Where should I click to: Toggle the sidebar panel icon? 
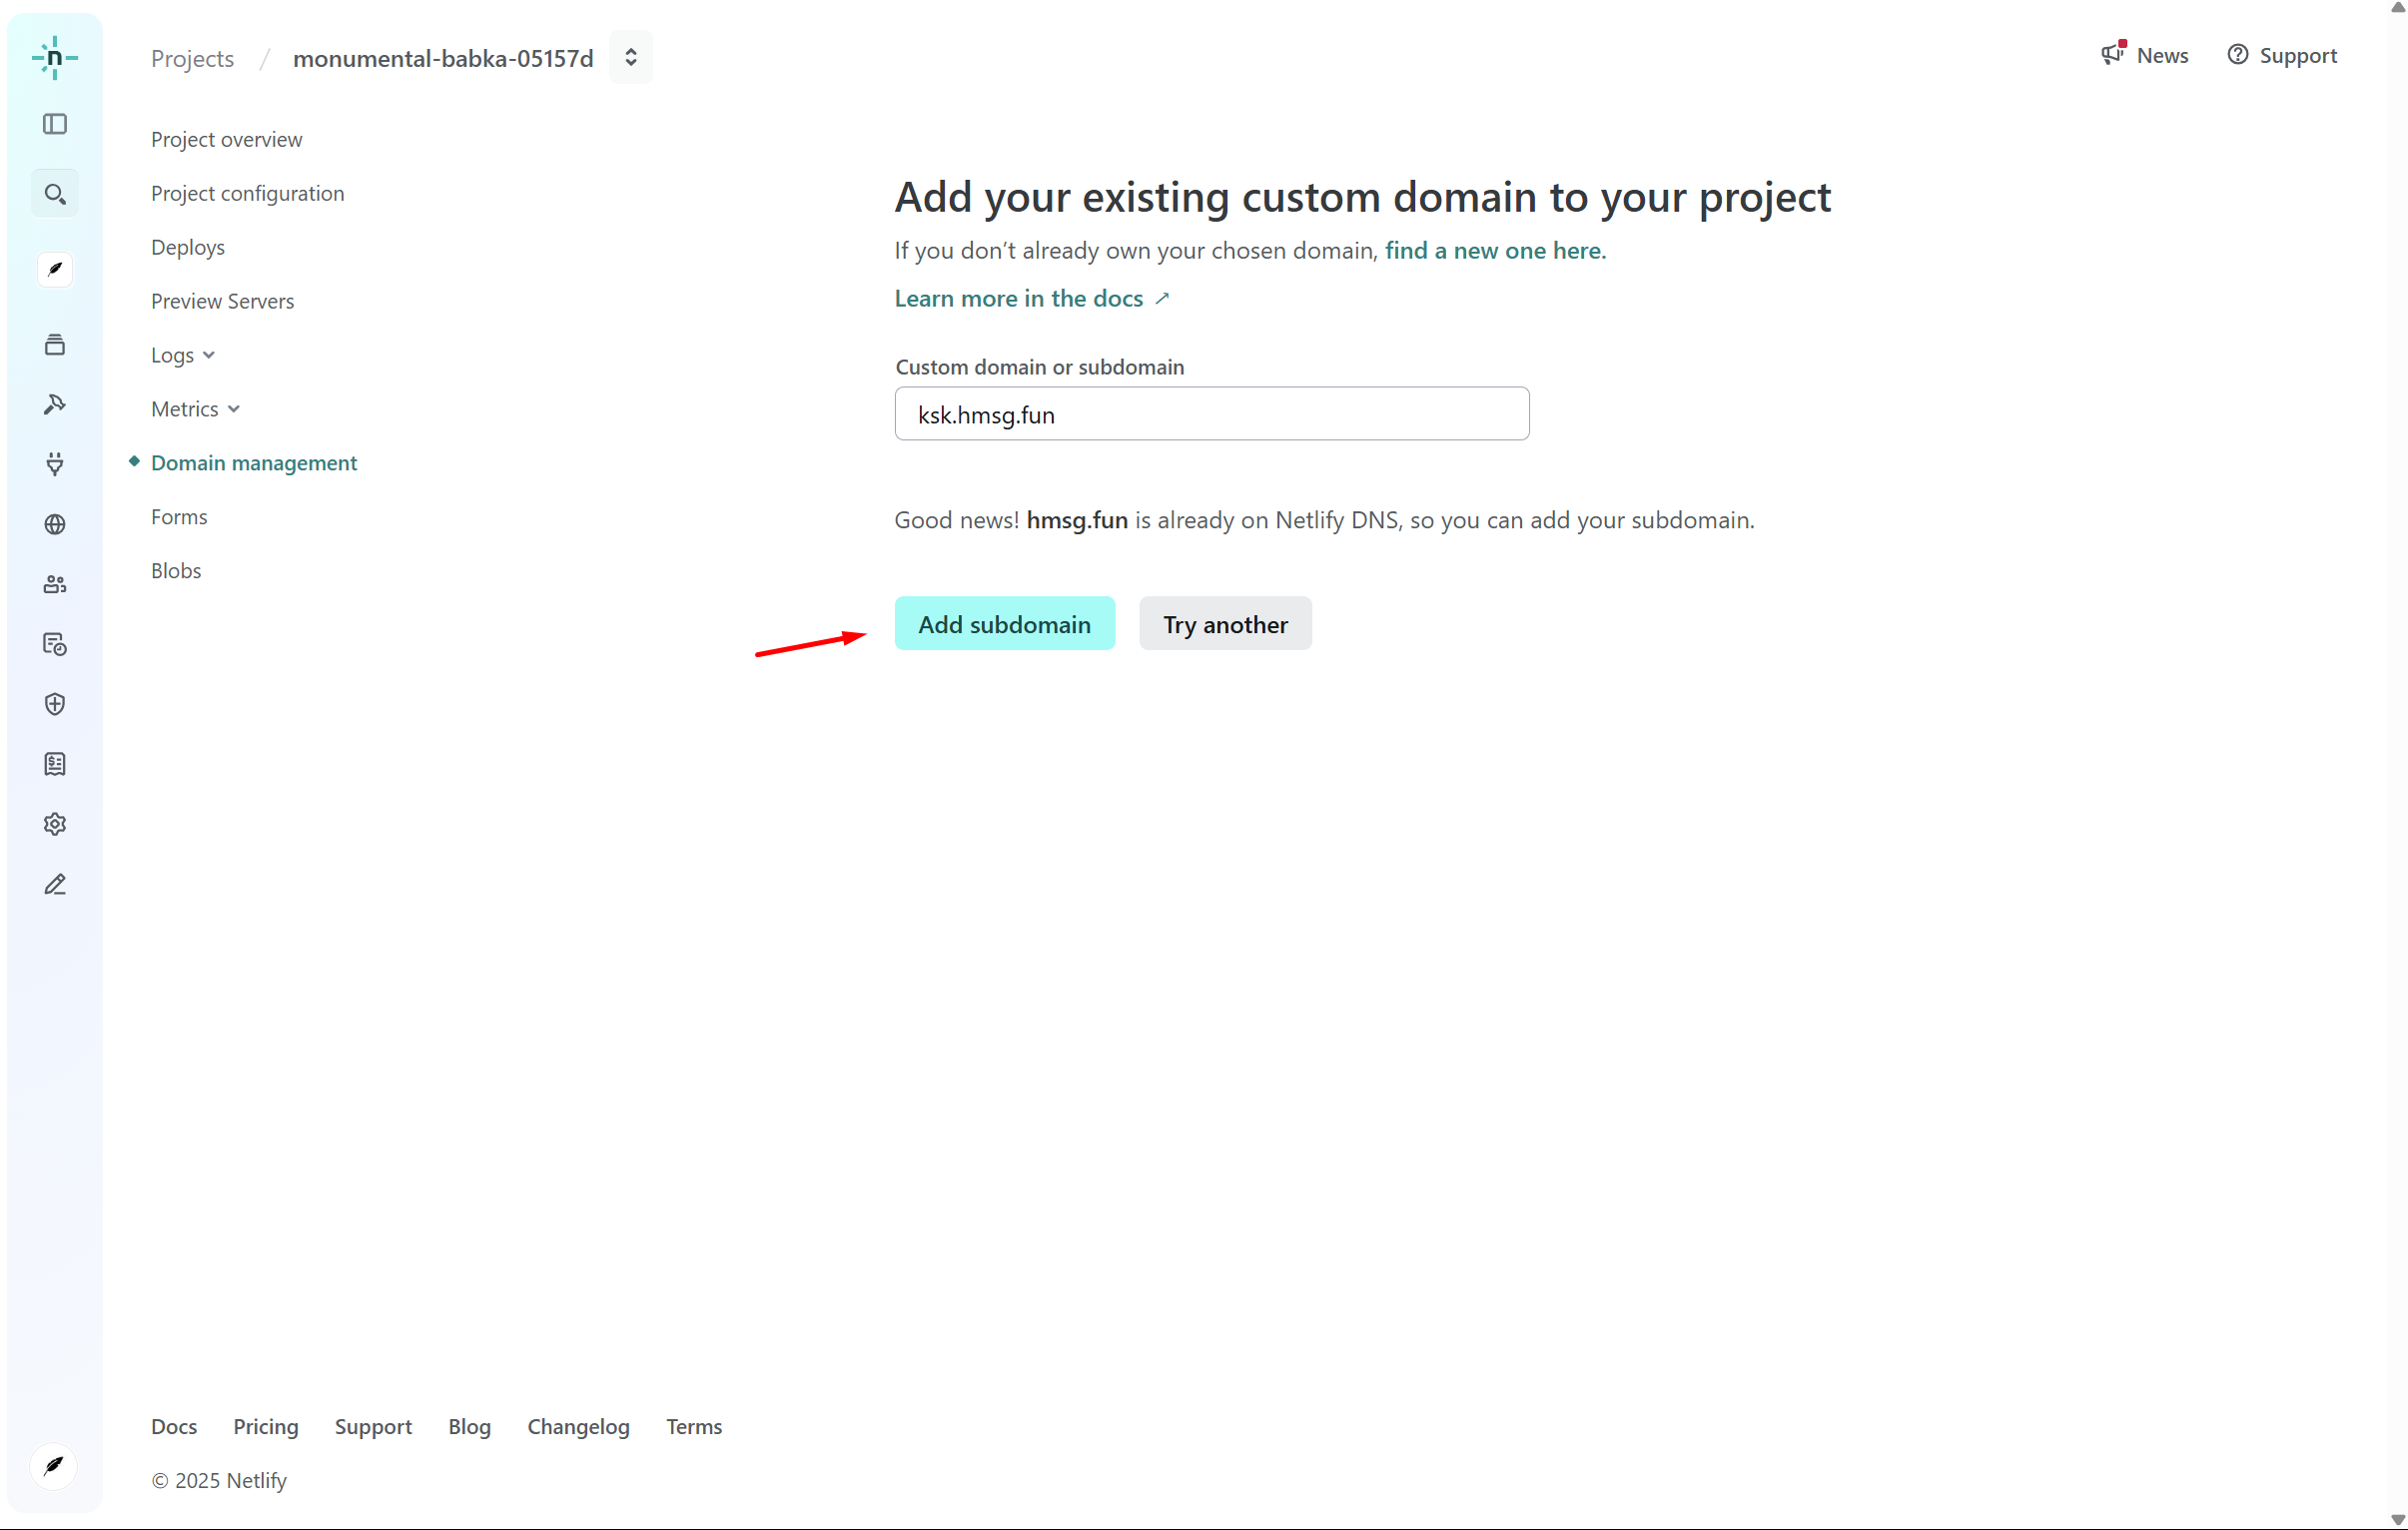tap(55, 124)
